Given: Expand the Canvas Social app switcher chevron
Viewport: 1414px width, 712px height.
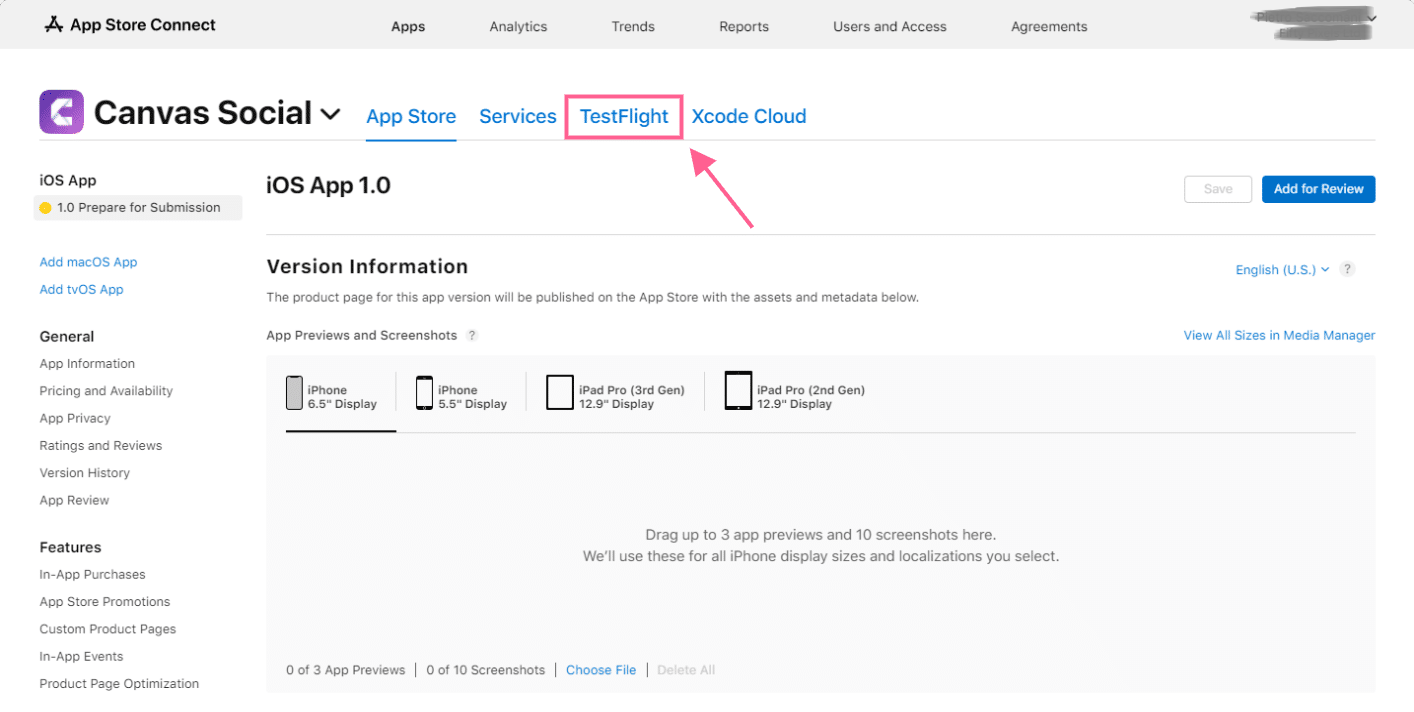Looking at the screenshot, I should 331,114.
